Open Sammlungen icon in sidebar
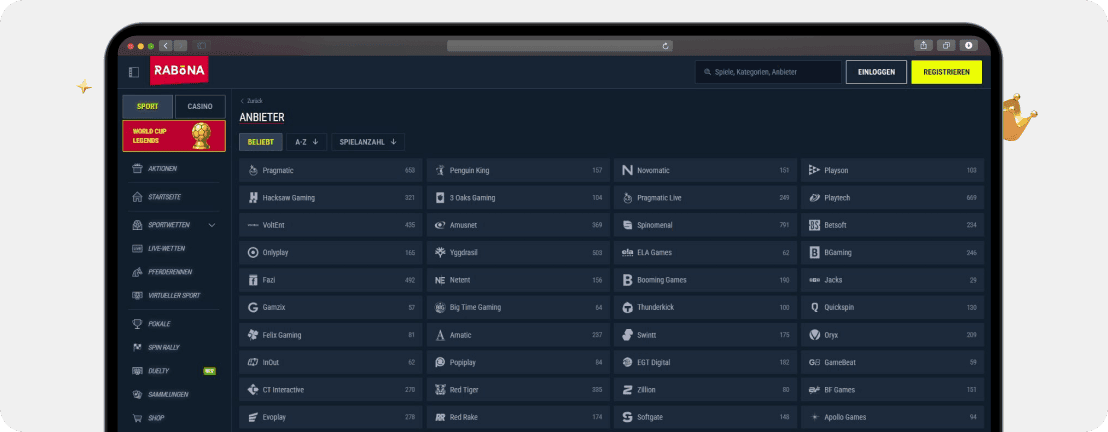 pyautogui.click(x=137, y=395)
